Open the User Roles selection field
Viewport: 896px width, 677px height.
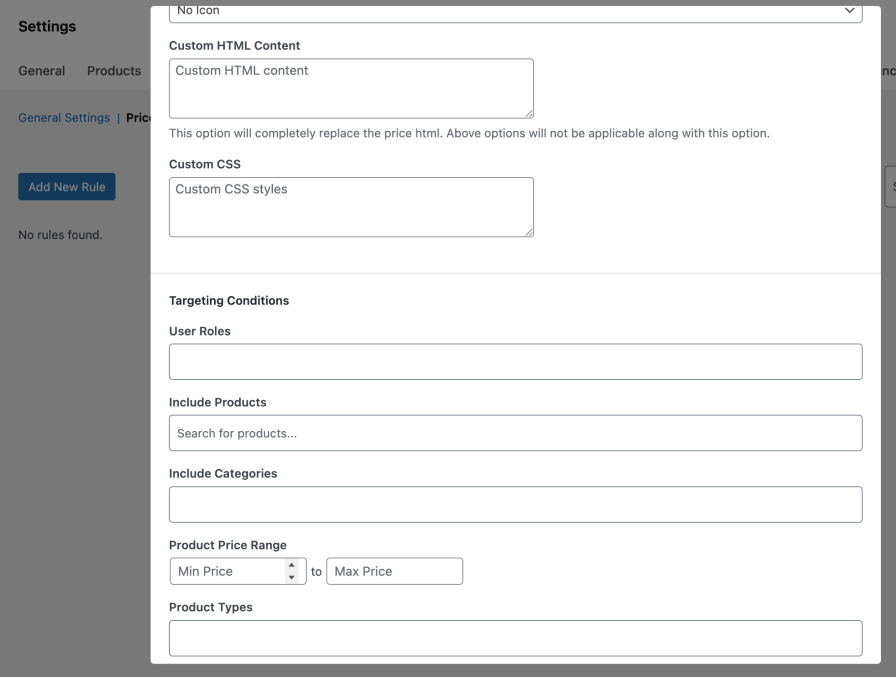[515, 361]
